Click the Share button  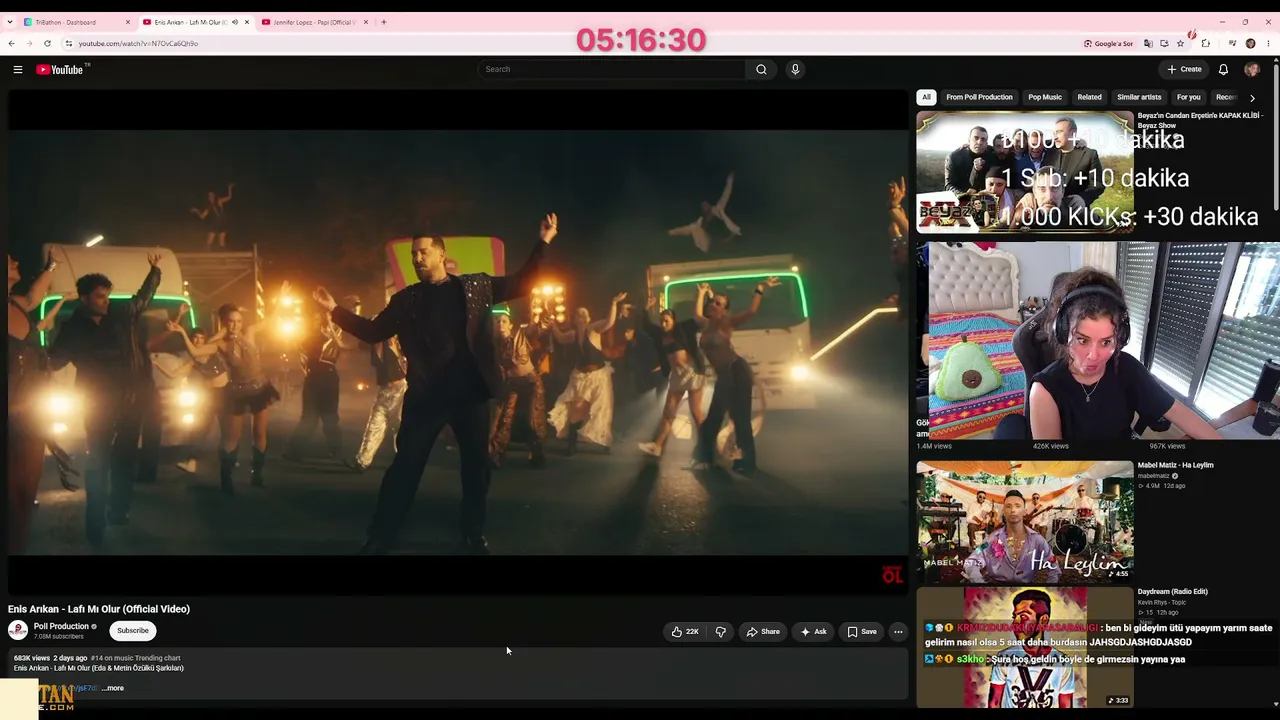(763, 631)
